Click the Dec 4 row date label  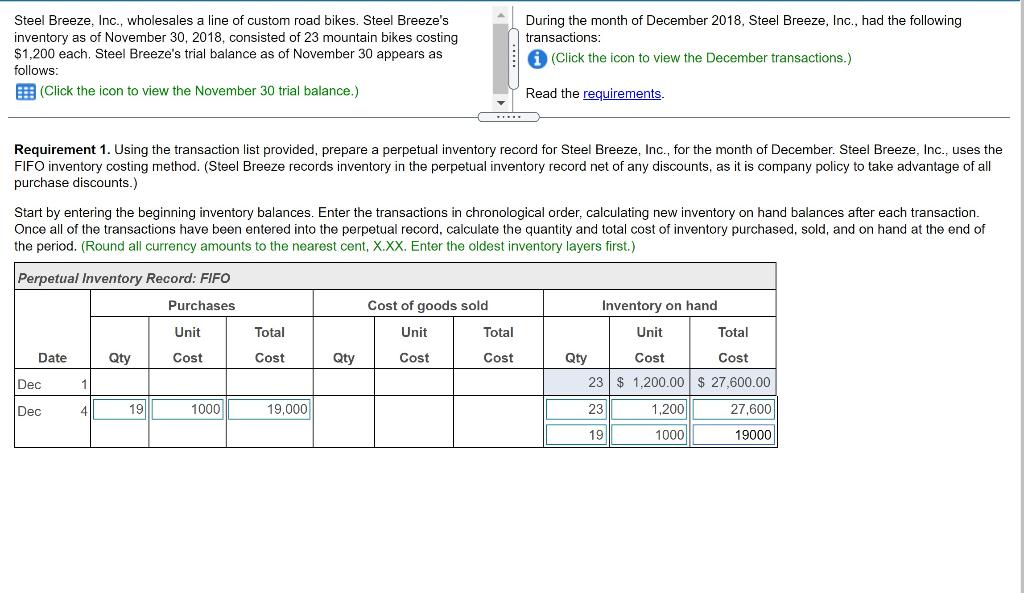click(52, 411)
